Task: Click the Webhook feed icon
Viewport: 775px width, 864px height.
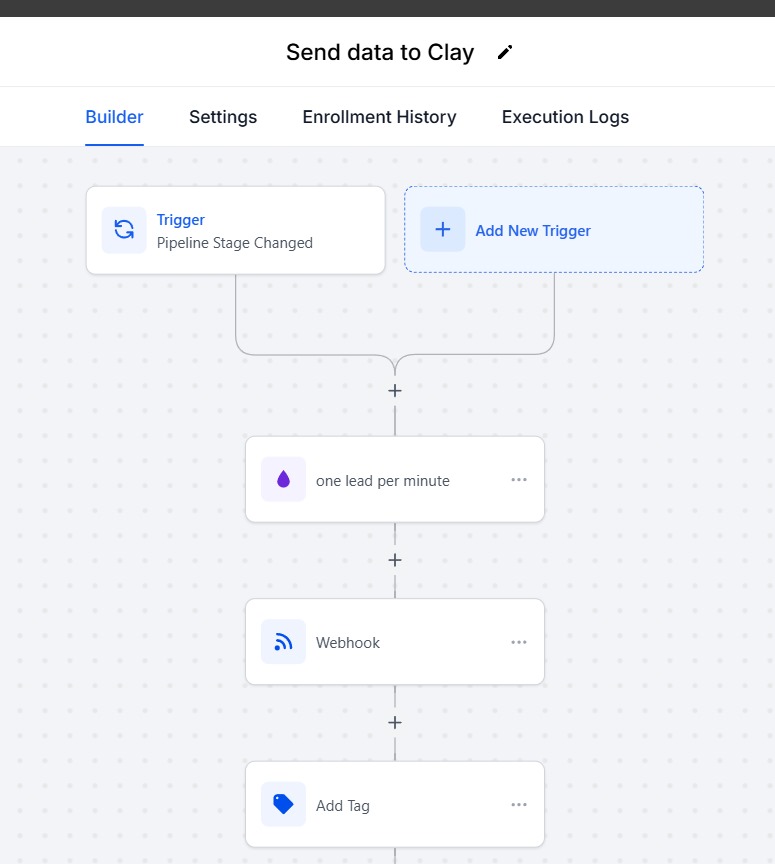Action: pos(283,642)
